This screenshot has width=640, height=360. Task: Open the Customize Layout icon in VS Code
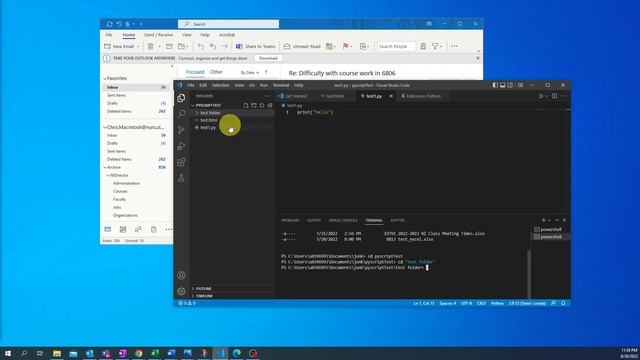click(520, 85)
